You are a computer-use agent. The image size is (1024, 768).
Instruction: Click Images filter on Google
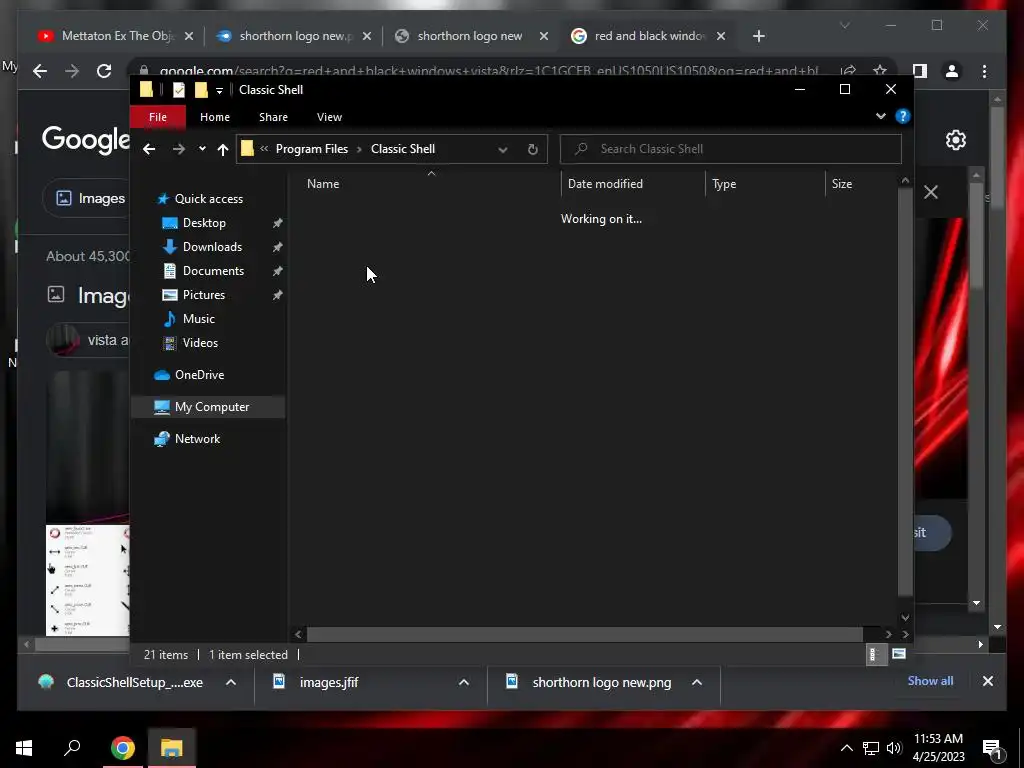(90, 198)
